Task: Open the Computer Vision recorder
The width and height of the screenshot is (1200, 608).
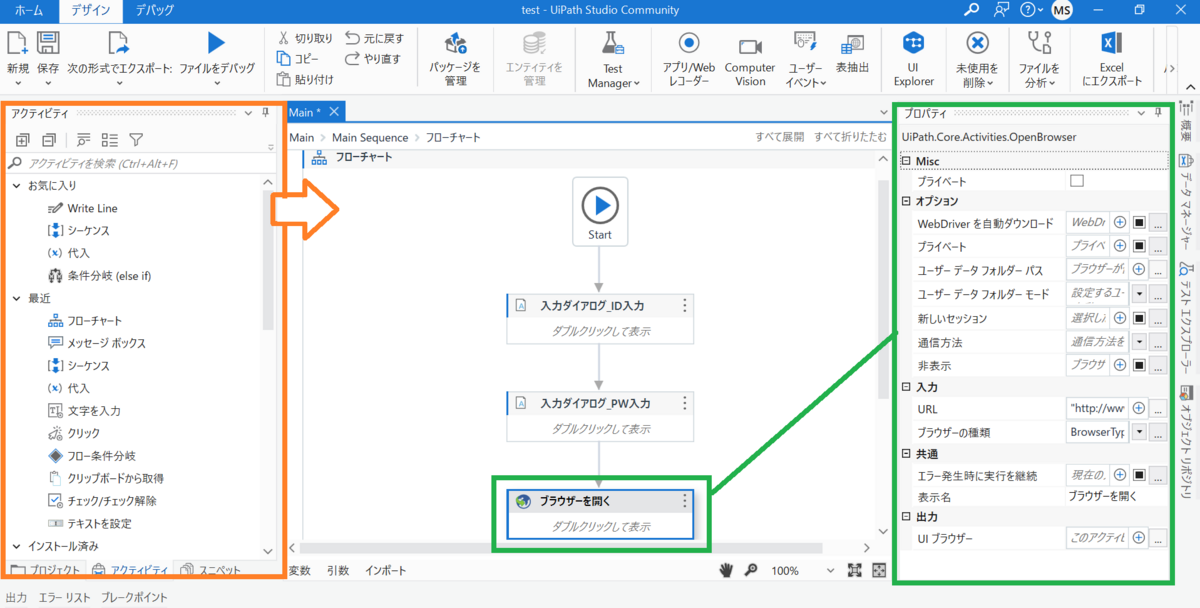Action: 750,59
